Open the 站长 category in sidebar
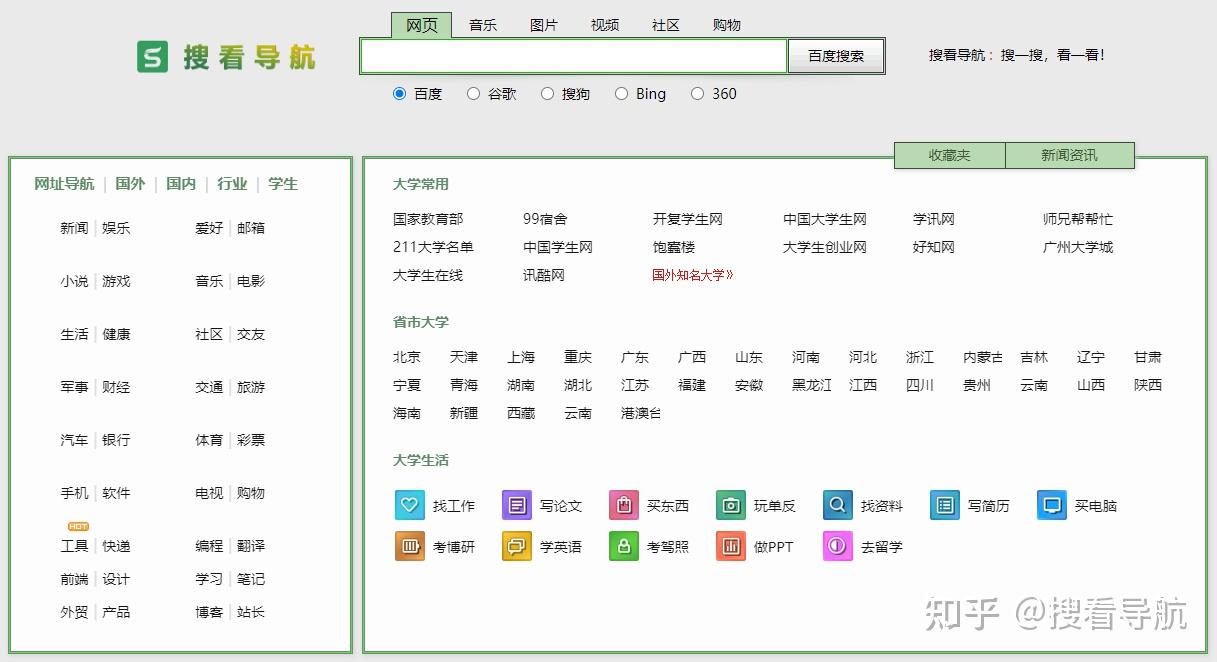1217x662 pixels. click(251, 612)
